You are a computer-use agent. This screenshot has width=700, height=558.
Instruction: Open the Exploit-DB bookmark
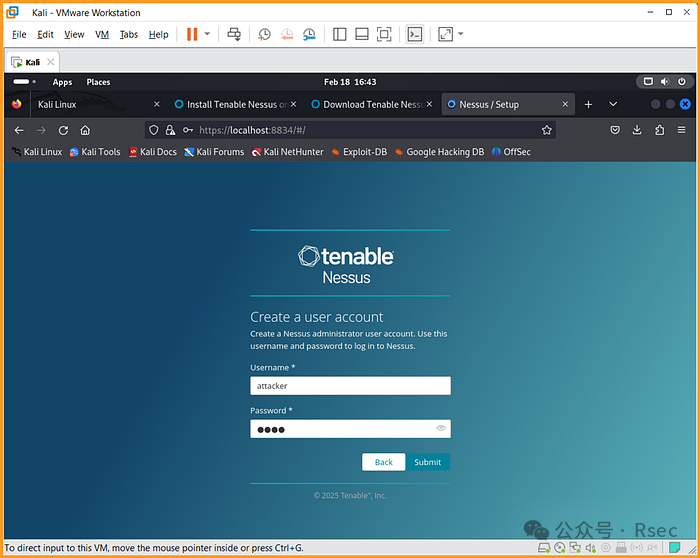(359, 152)
